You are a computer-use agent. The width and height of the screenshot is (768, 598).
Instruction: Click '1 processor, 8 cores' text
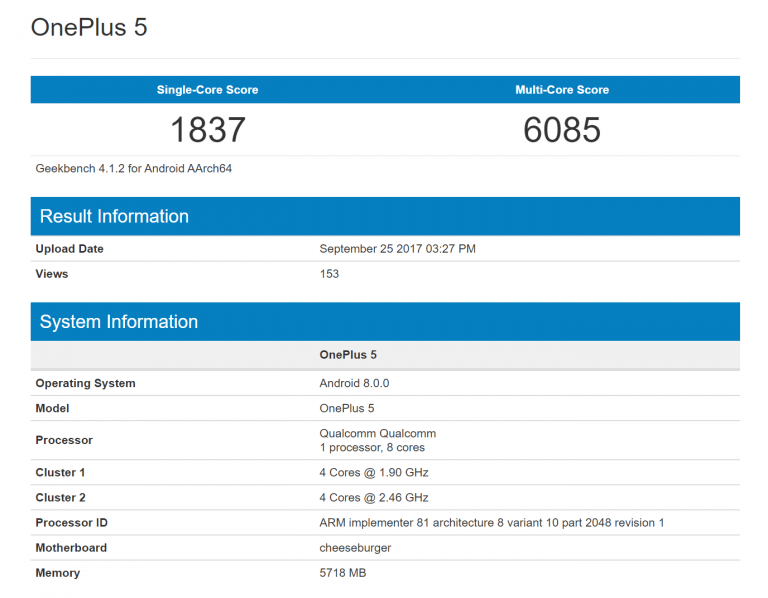pos(372,447)
